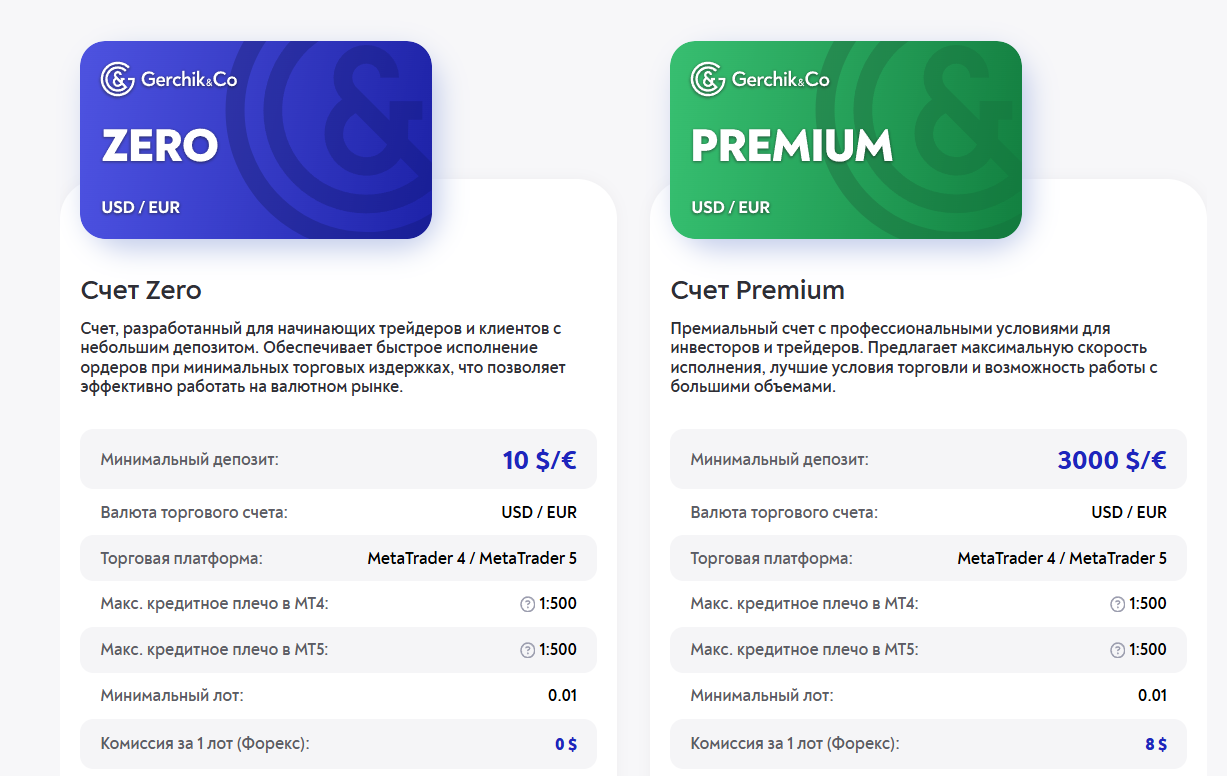Click the Zero commission value 0 $
The image size is (1227, 776).
click(x=566, y=744)
